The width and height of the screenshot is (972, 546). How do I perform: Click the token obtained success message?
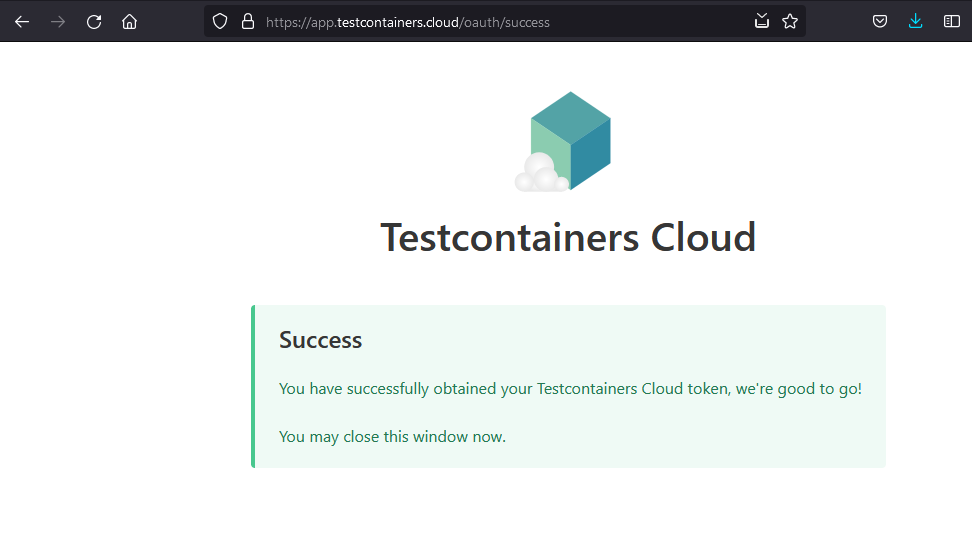click(x=570, y=388)
